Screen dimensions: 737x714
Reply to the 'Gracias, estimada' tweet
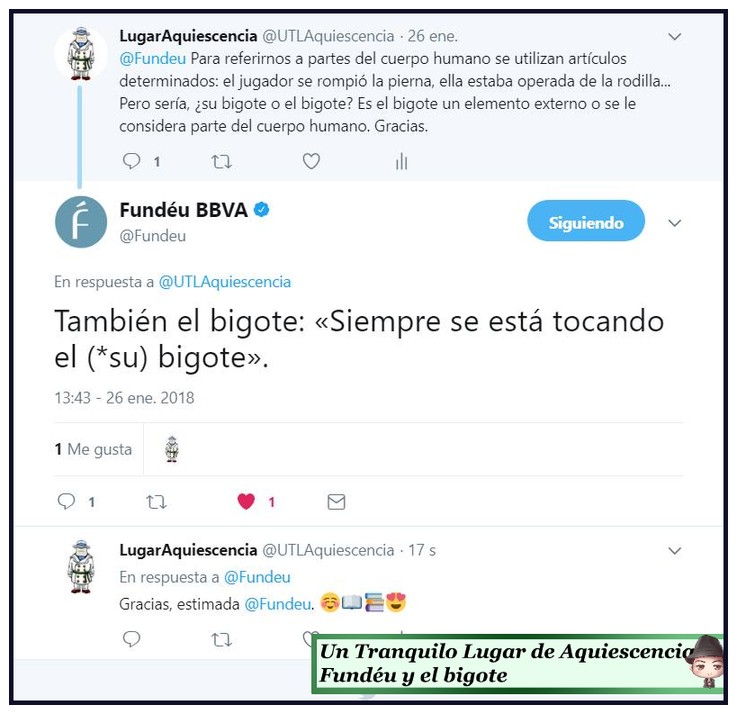tap(131, 639)
